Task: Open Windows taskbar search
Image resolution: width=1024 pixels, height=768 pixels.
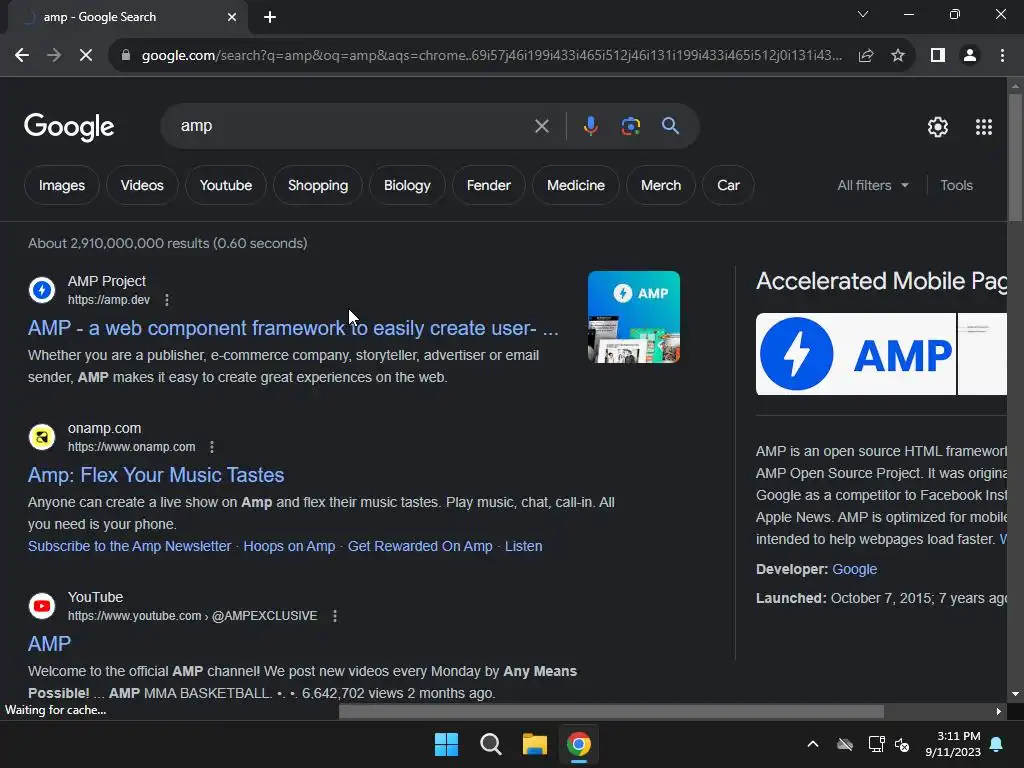Action: [490, 744]
